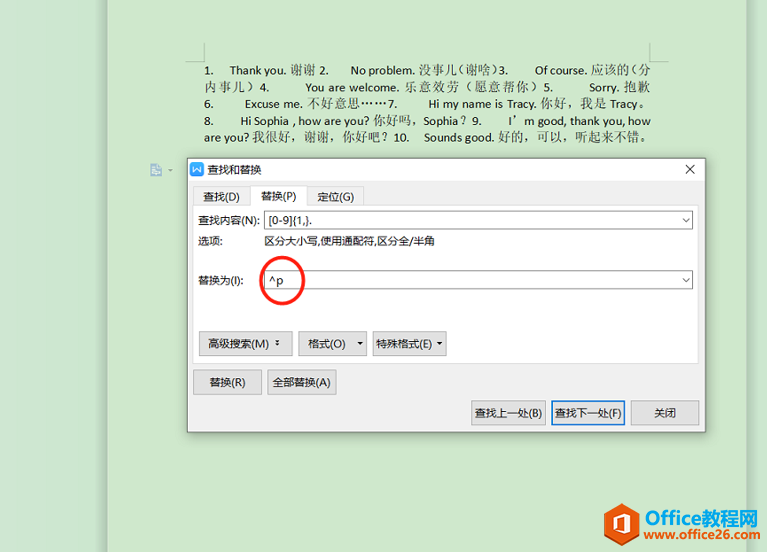Expand the 查找内容 dropdown arrow

(686, 220)
